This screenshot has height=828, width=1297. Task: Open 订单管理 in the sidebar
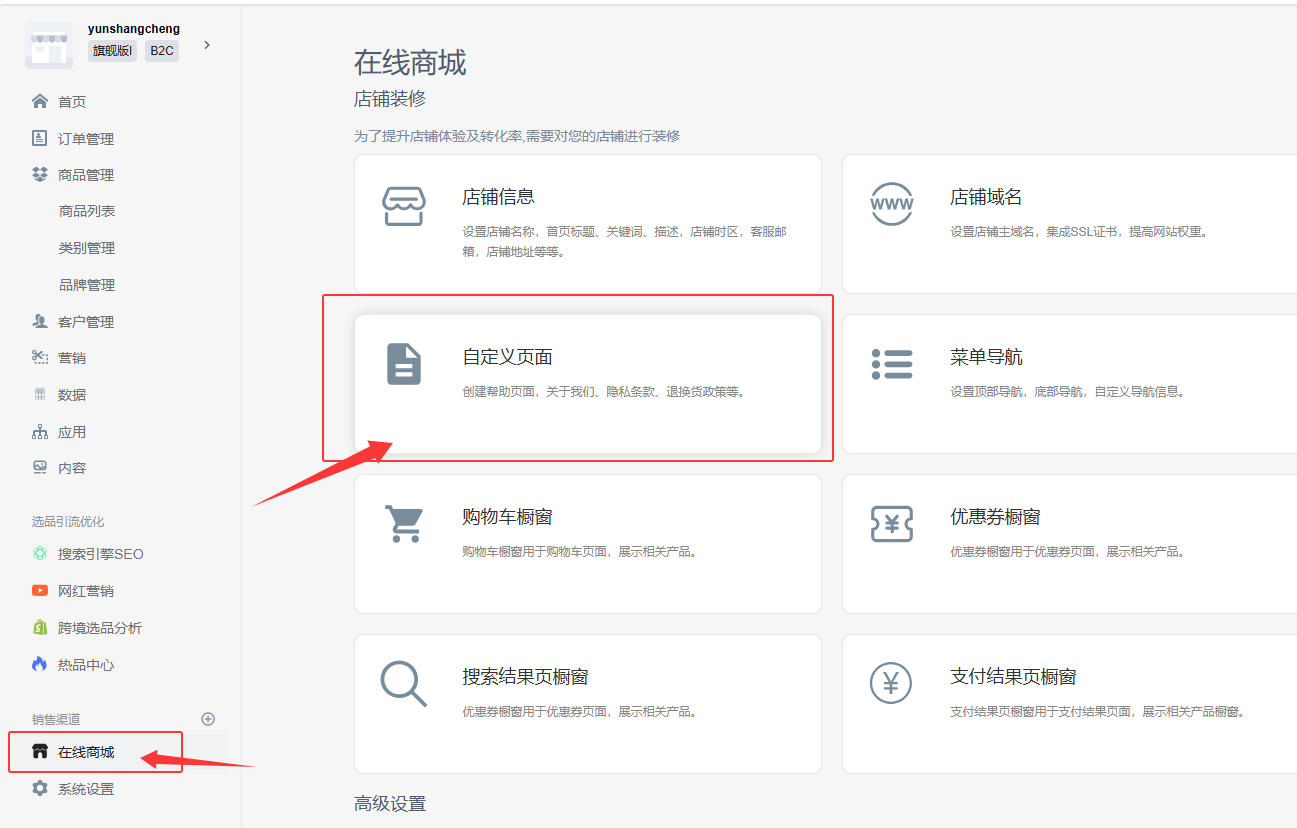(86, 139)
